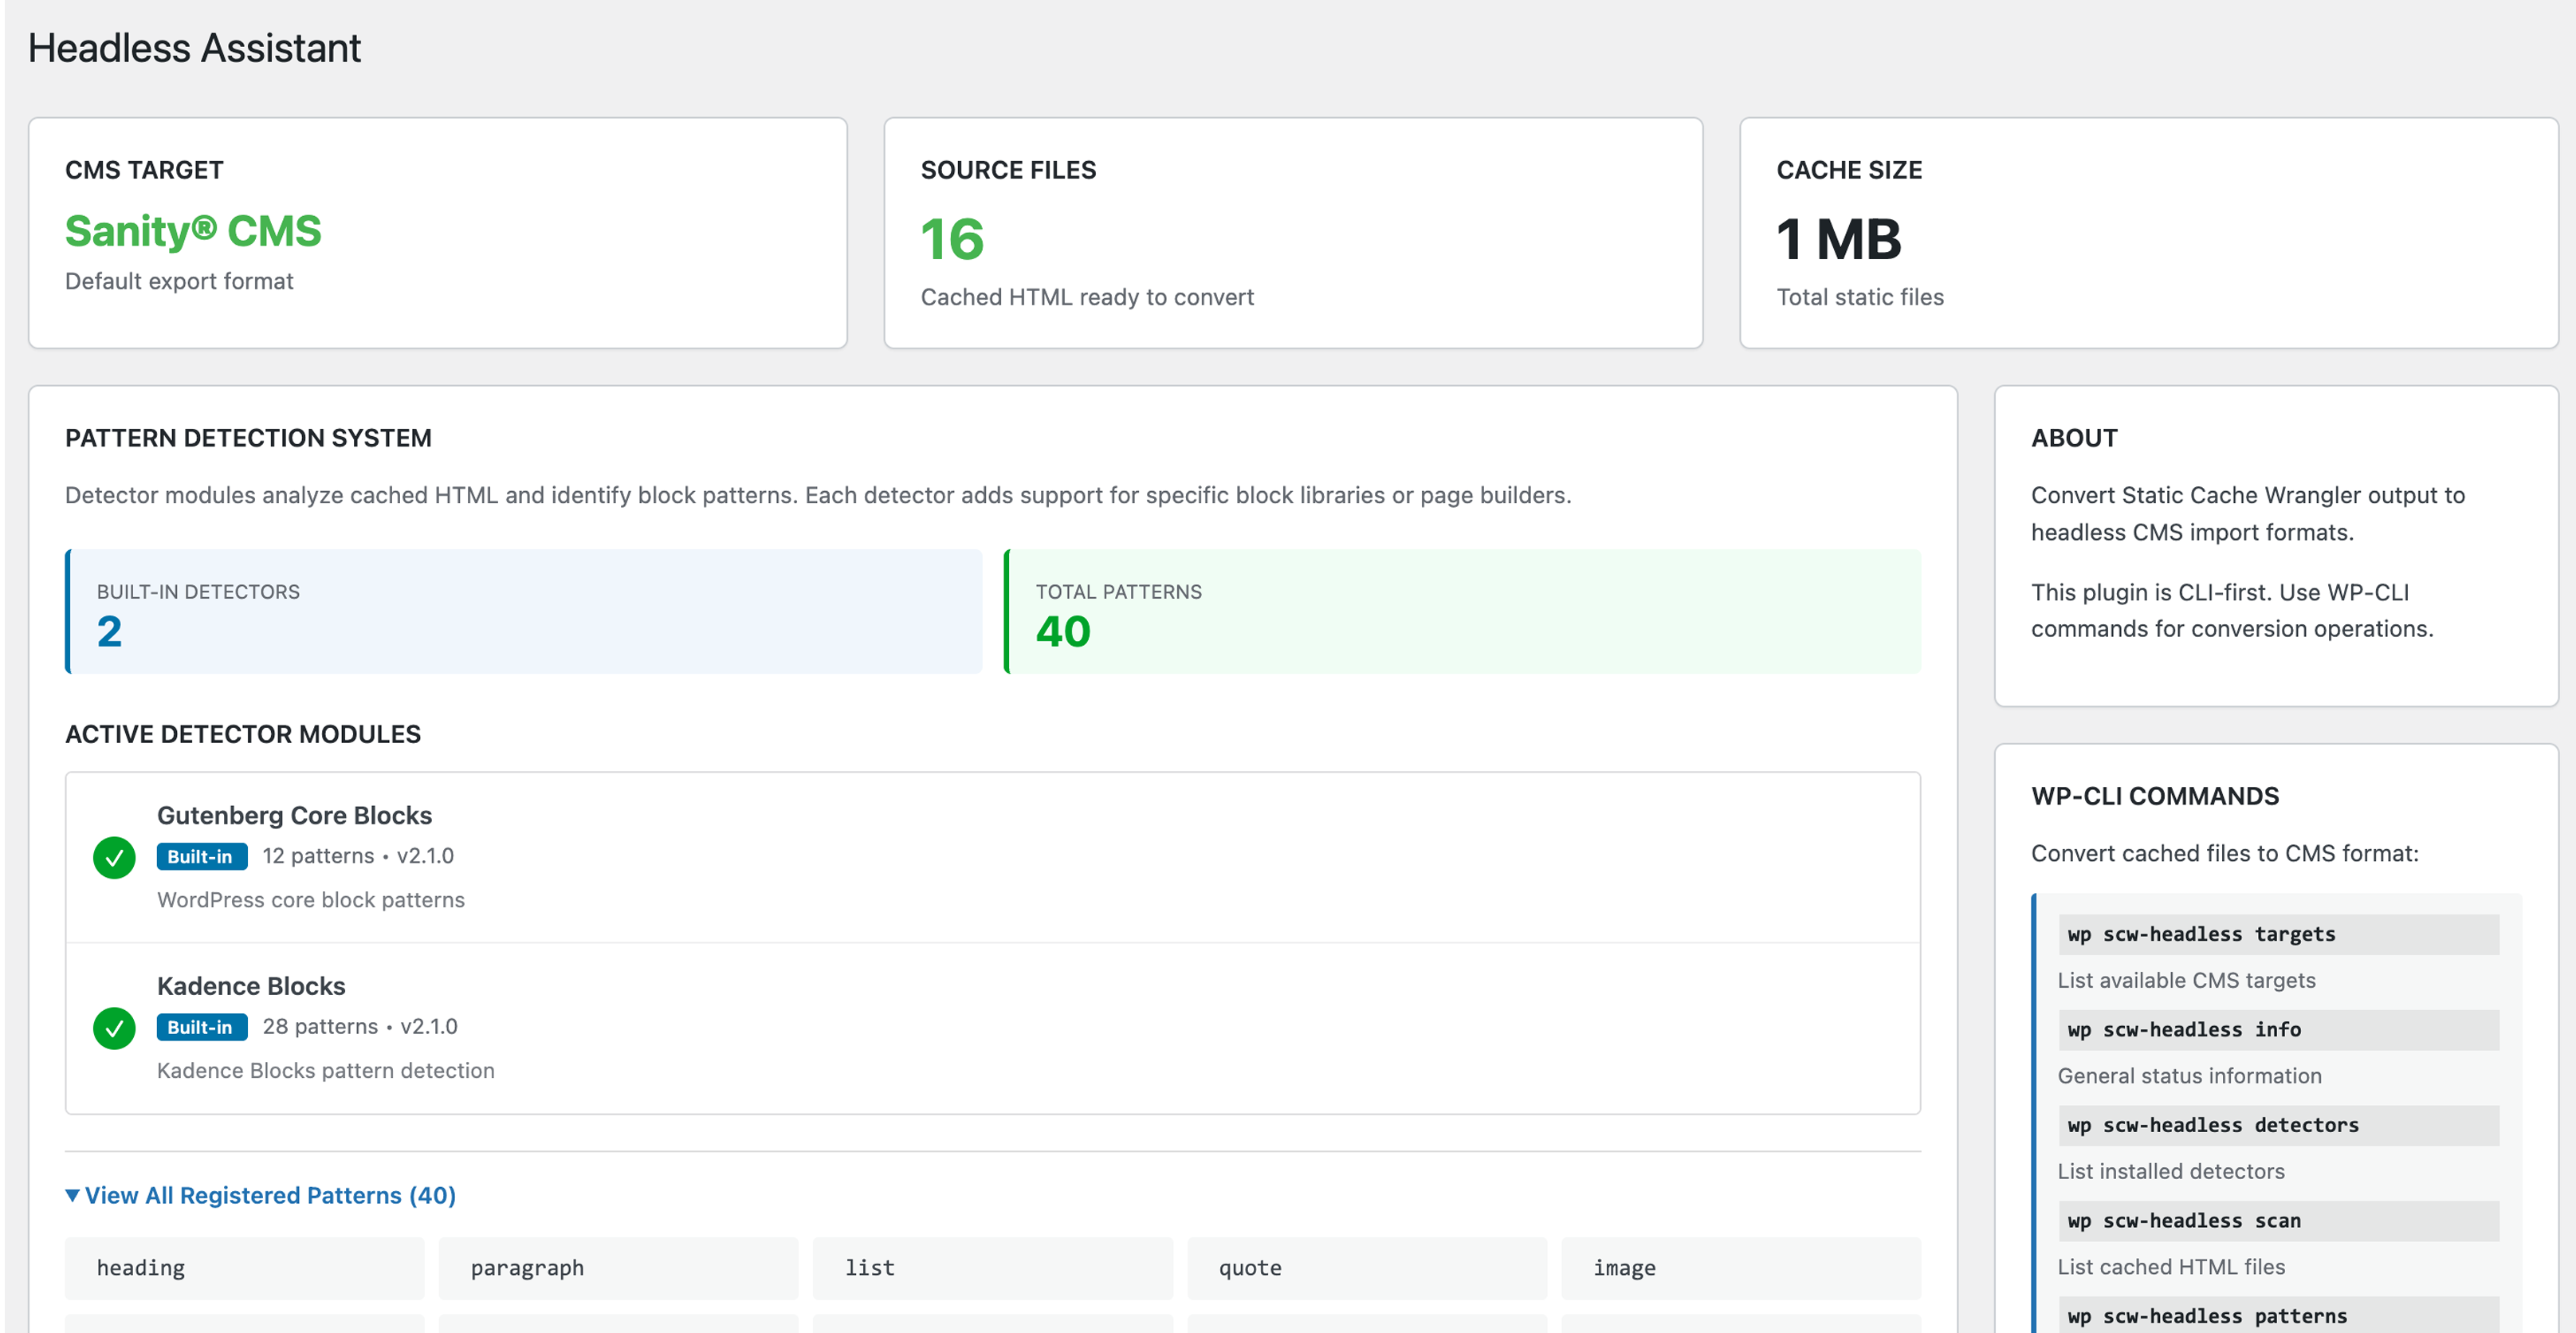Viewport: 2576px width, 1333px height.
Task: Click the heading pattern tag
Action: [243, 1267]
